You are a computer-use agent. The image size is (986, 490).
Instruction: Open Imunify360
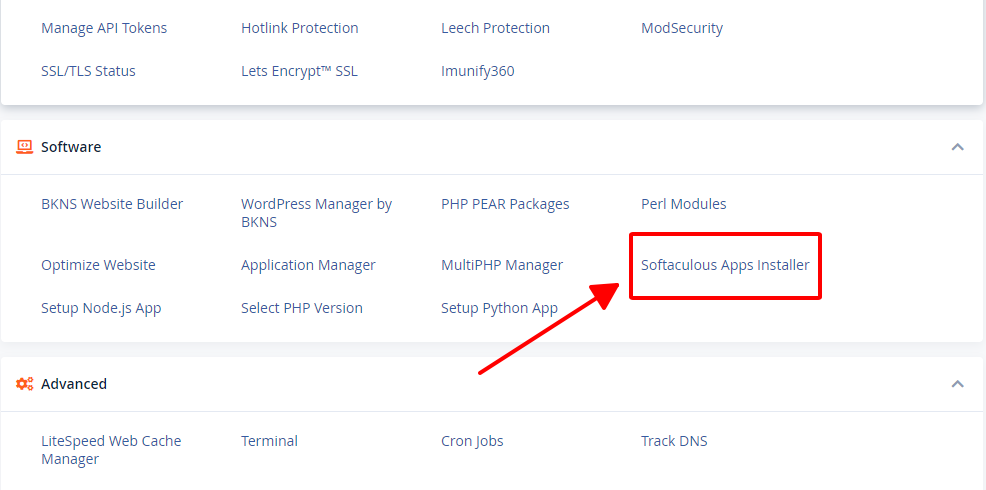(x=478, y=71)
